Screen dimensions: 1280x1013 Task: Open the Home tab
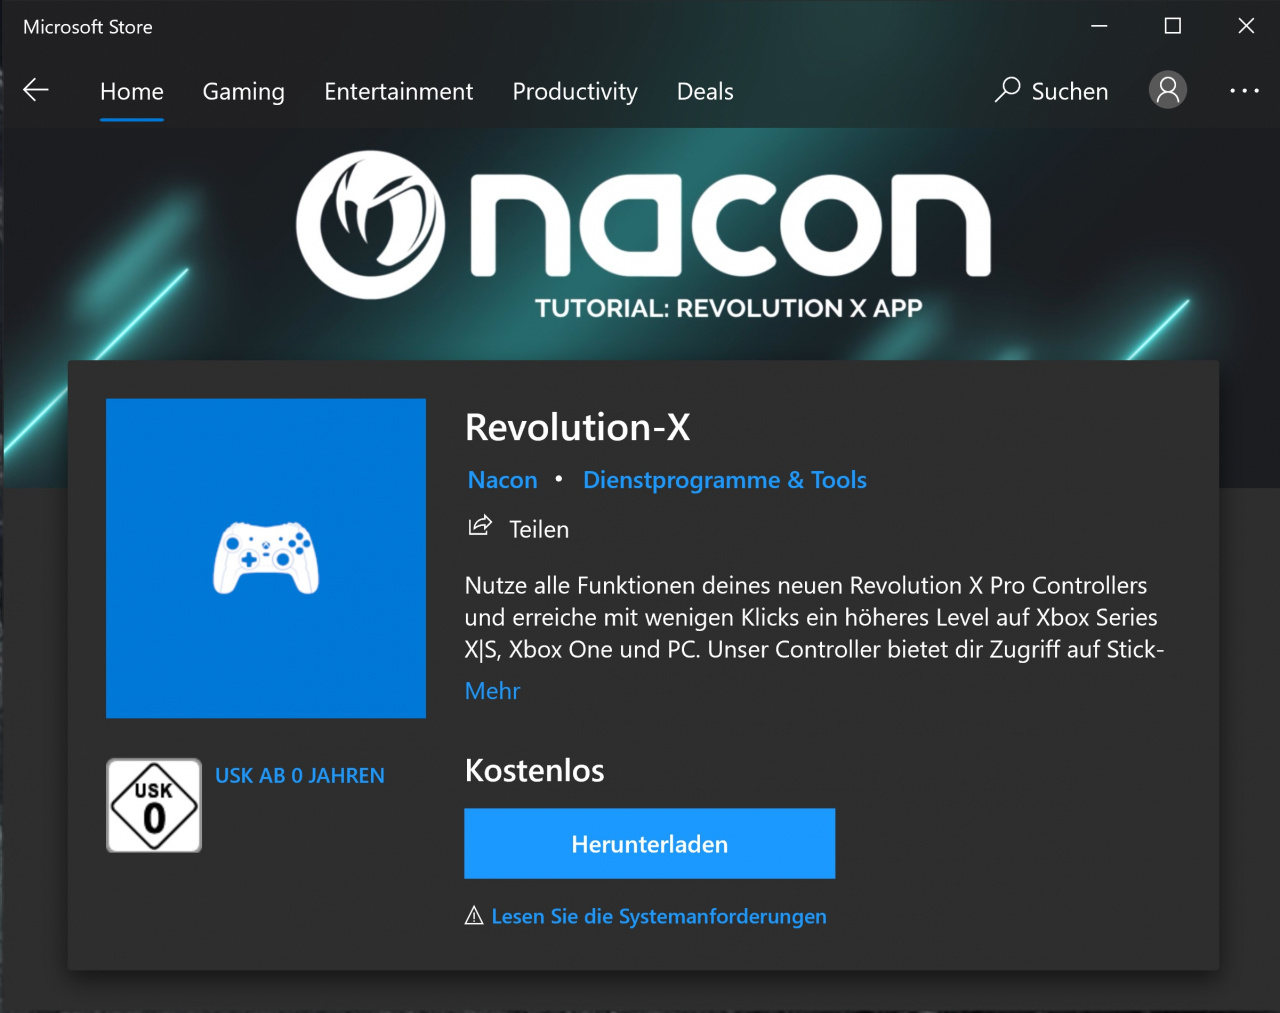[x=132, y=91]
